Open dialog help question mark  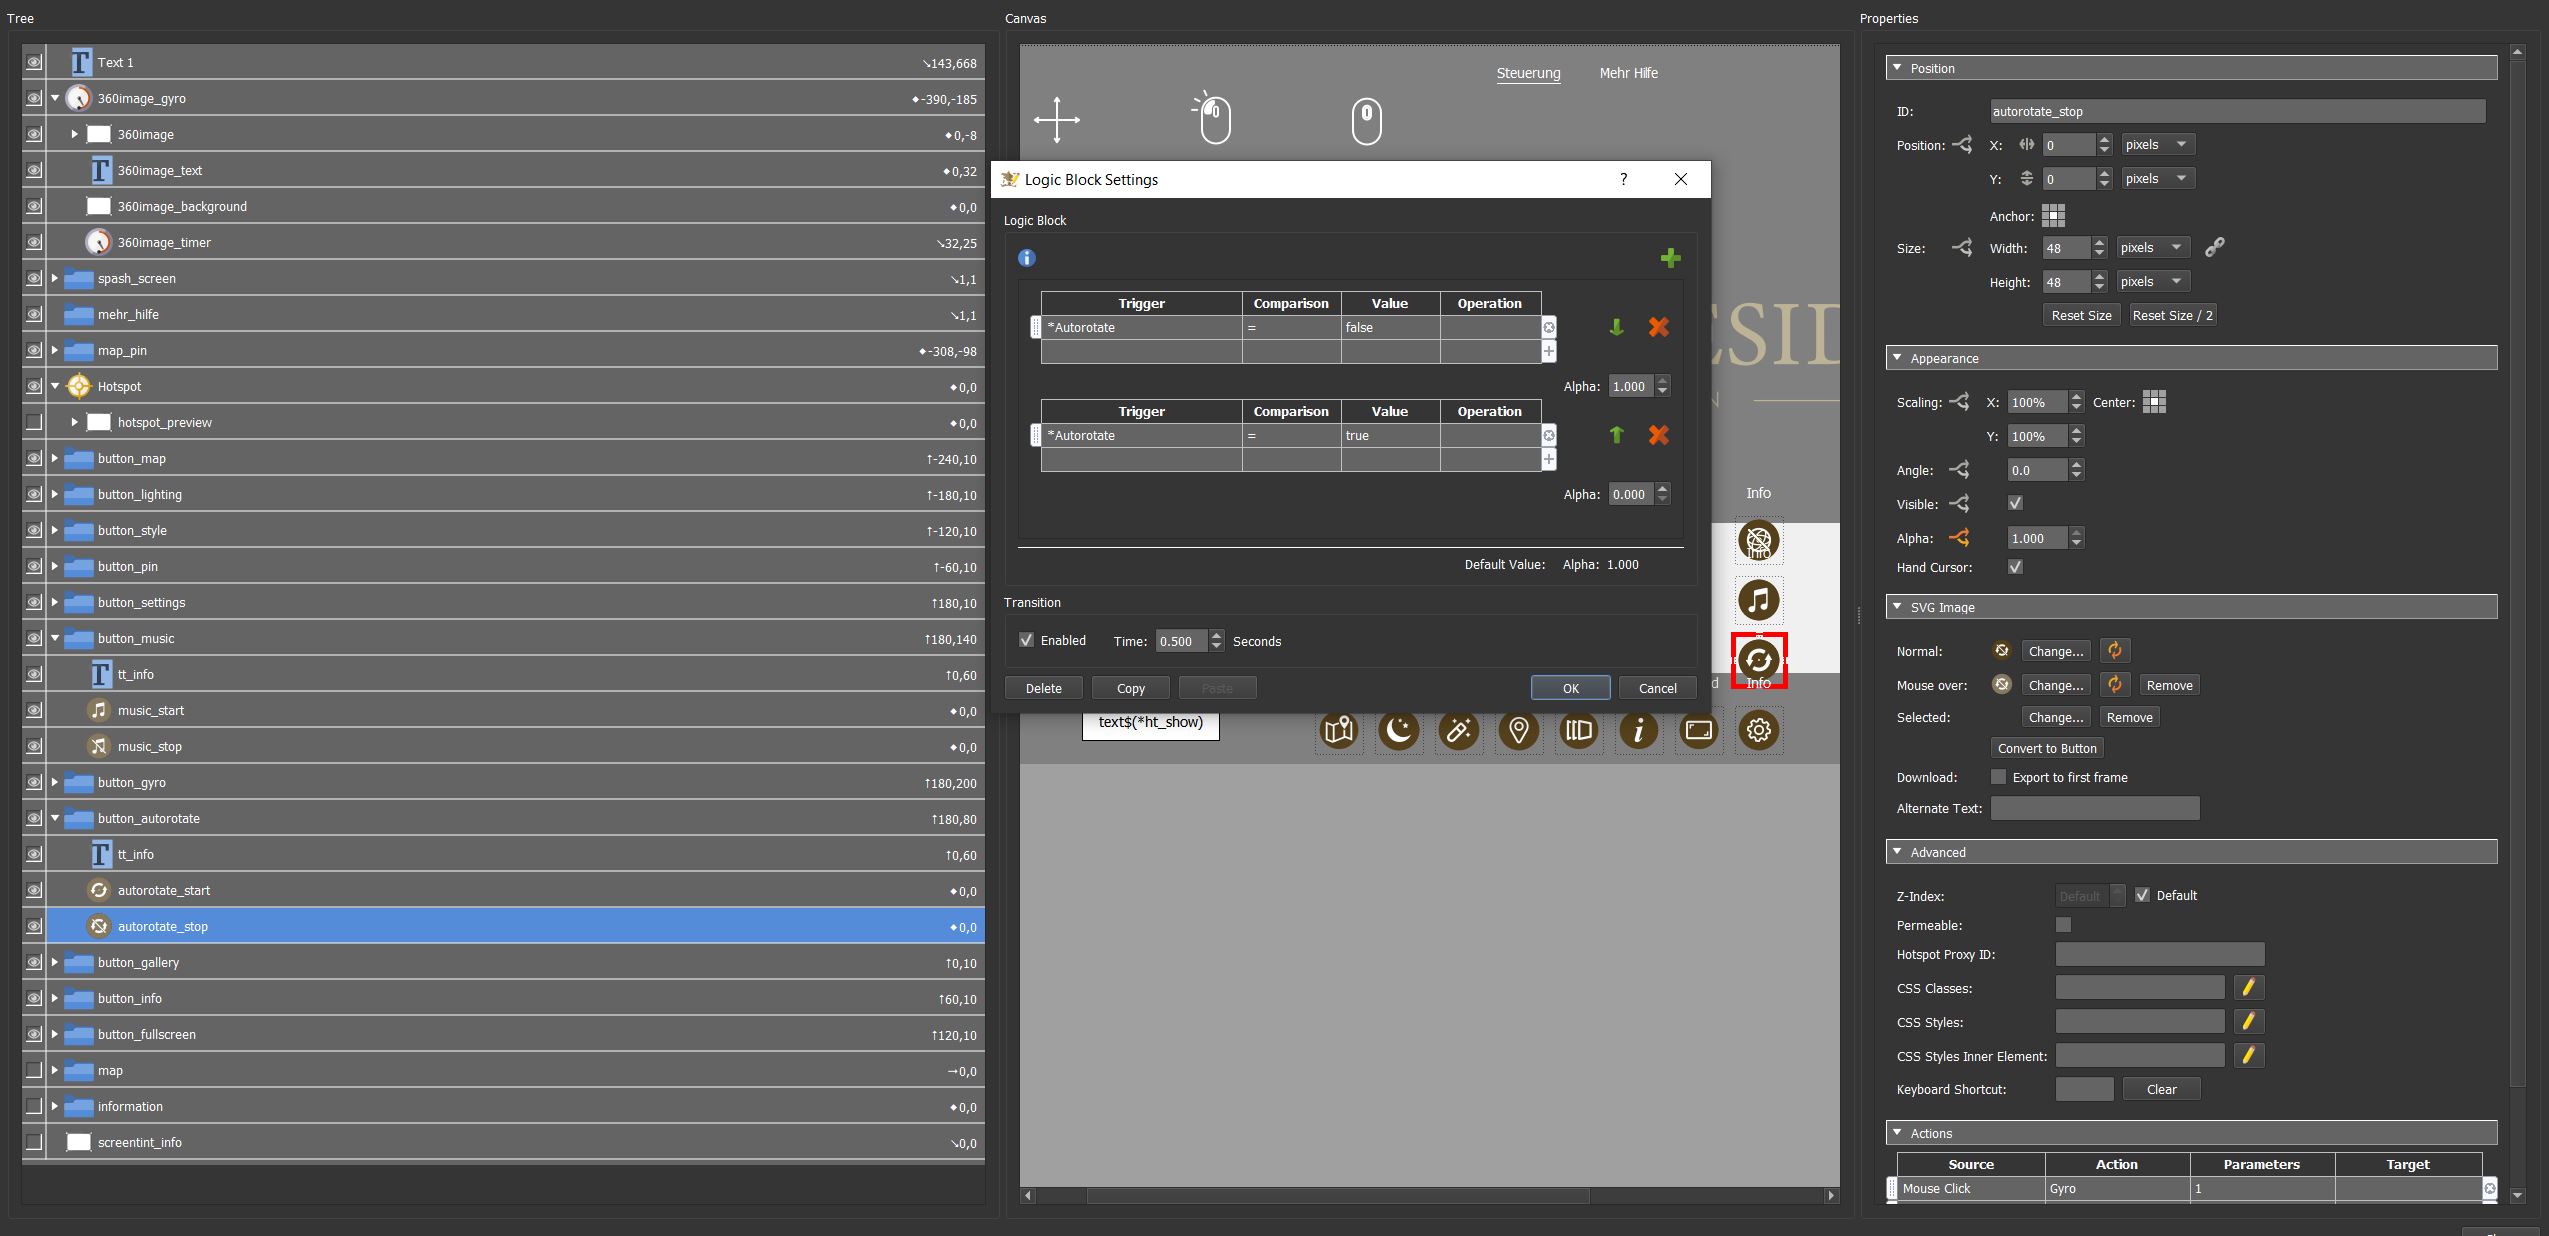1623,179
